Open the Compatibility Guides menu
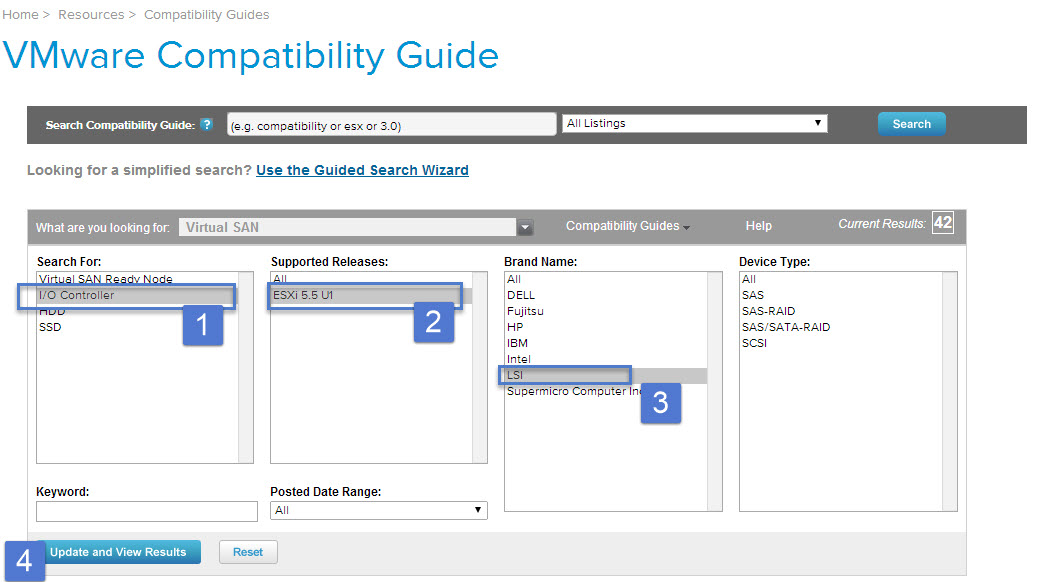Image resolution: width=1038 pixels, height=582 pixels. coord(627,226)
